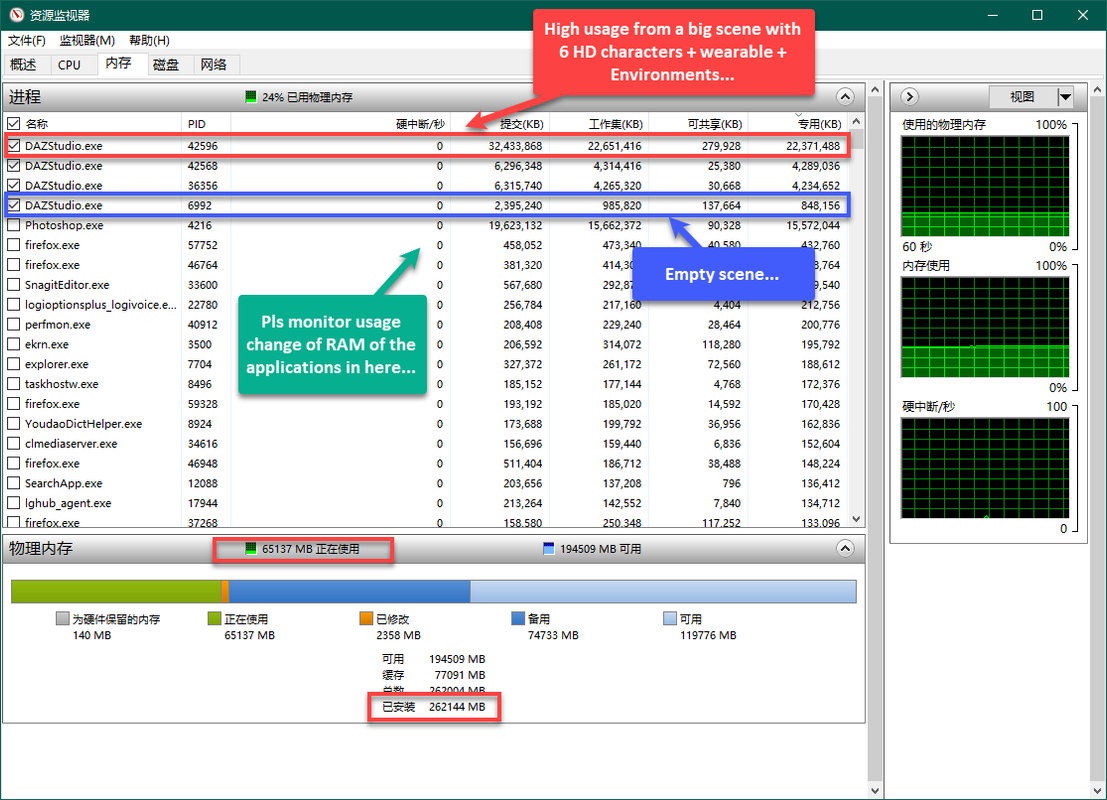Click the 硬中断/秒 graph
Image resolution: width=1107 pixels, height=800 pixels.
click(985, 468)
